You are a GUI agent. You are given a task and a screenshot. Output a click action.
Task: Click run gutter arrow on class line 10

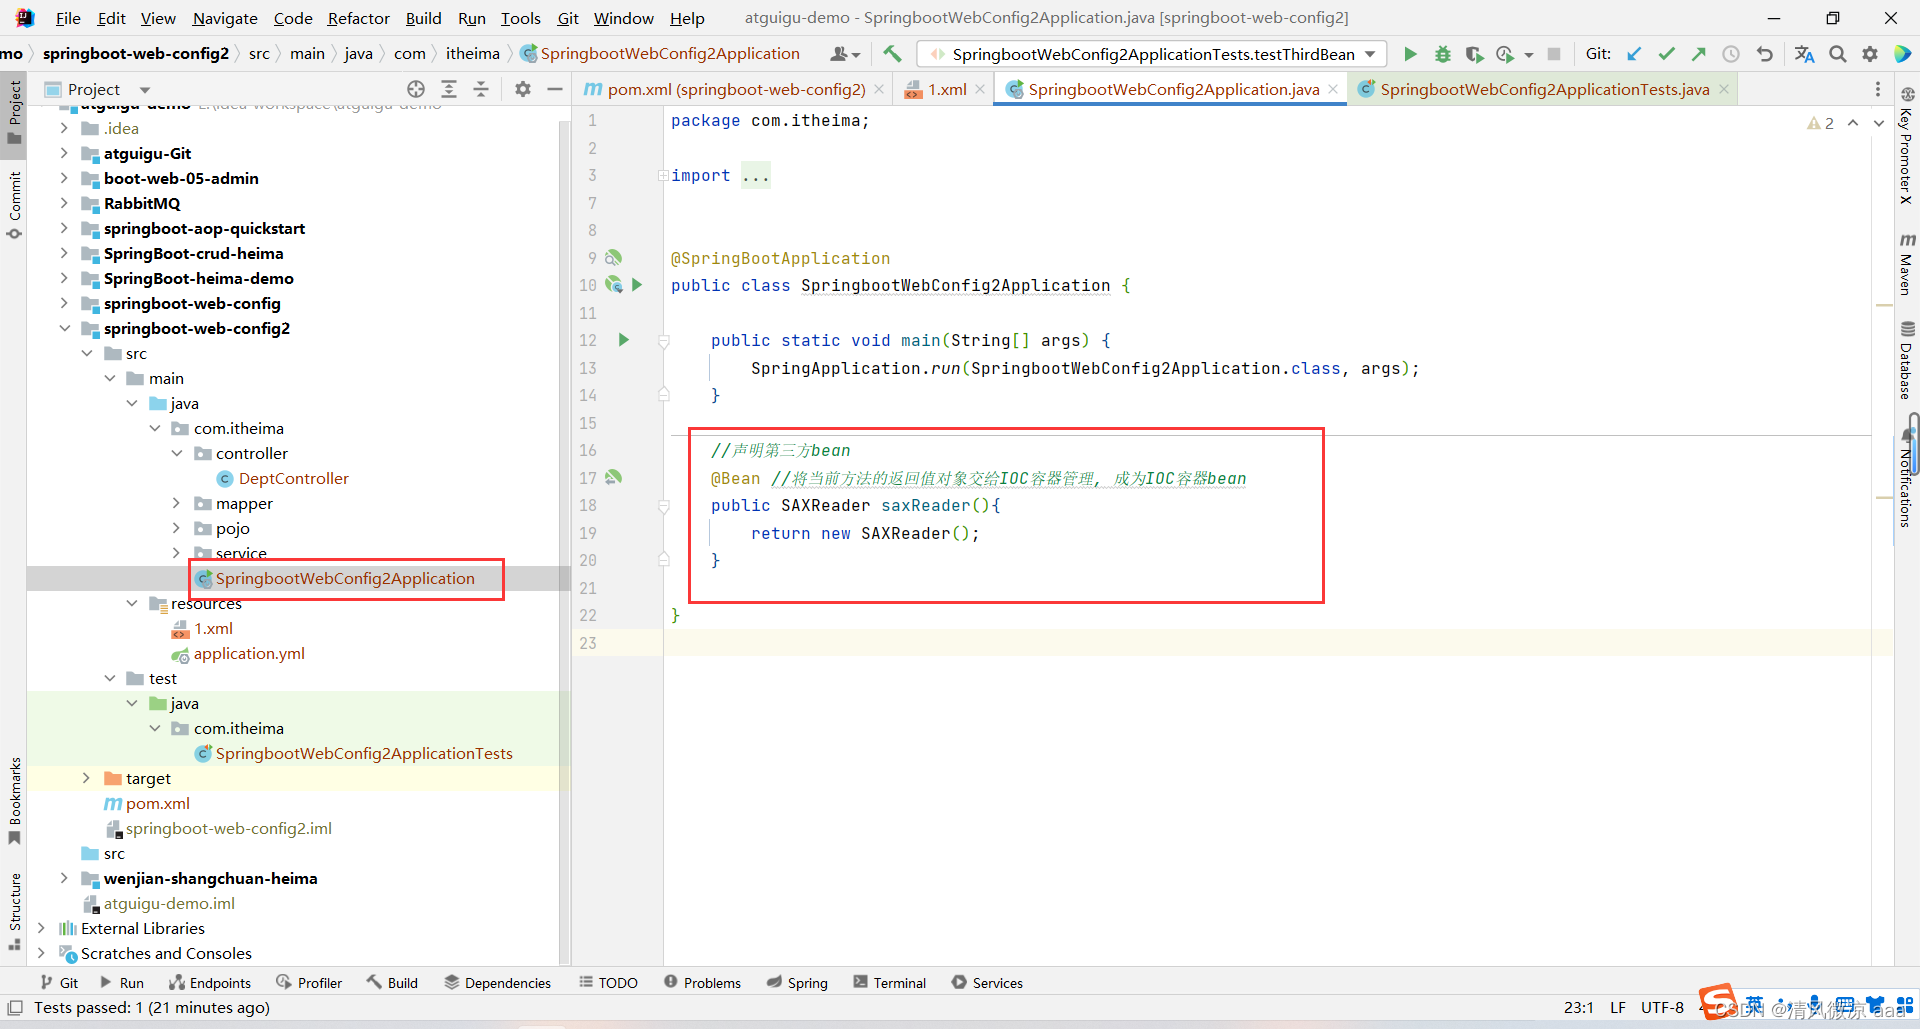coord(637,285)
